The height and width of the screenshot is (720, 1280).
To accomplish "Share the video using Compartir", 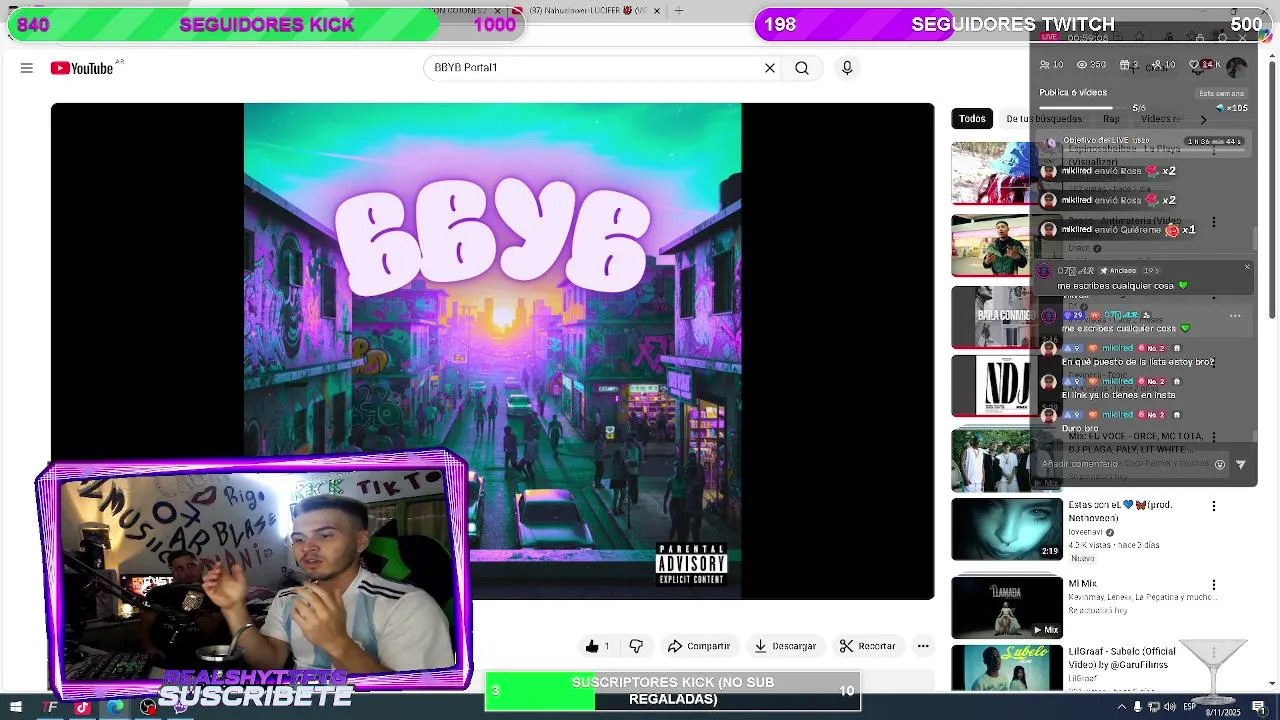I will [x=699, y=646].
